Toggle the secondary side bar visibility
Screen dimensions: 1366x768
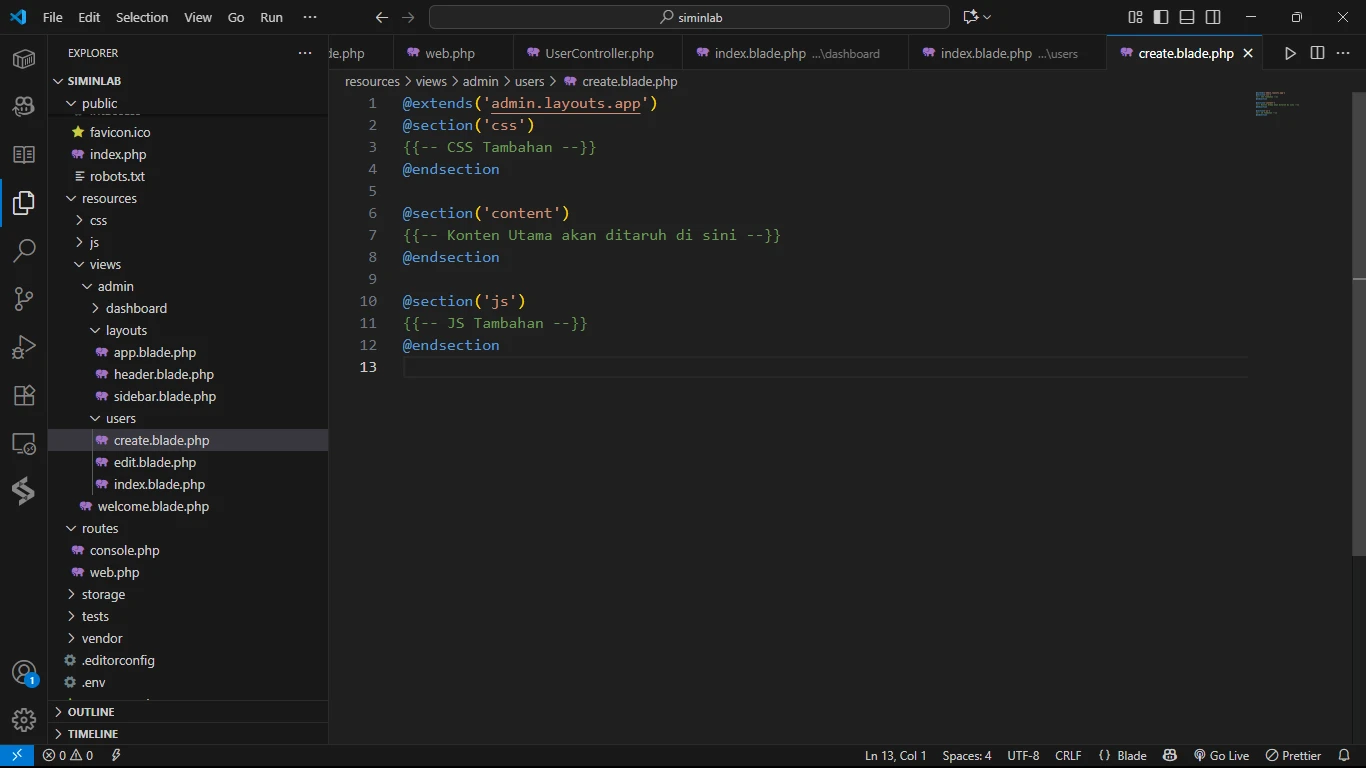point(1213,17)
